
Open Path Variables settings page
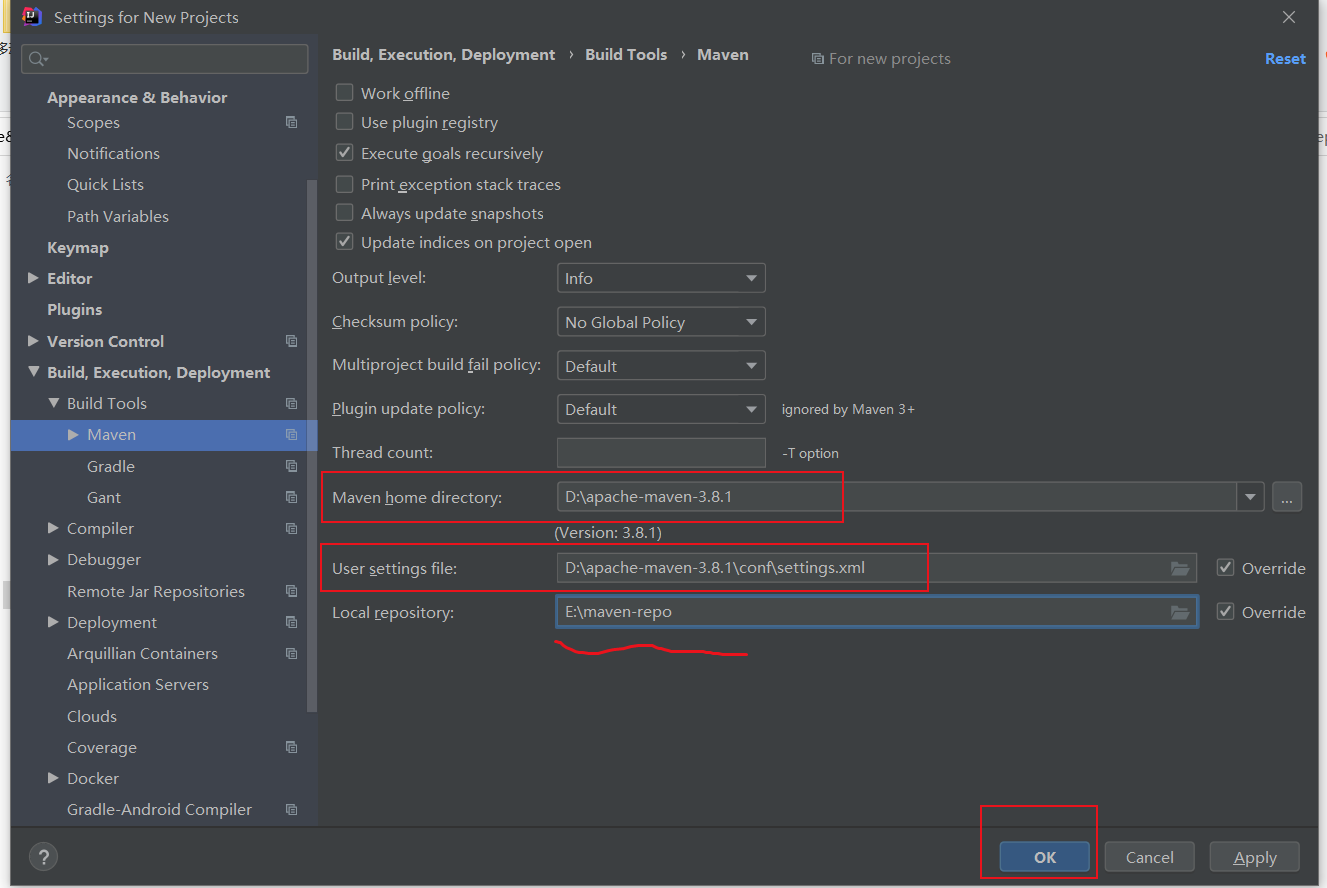[118, 216]
